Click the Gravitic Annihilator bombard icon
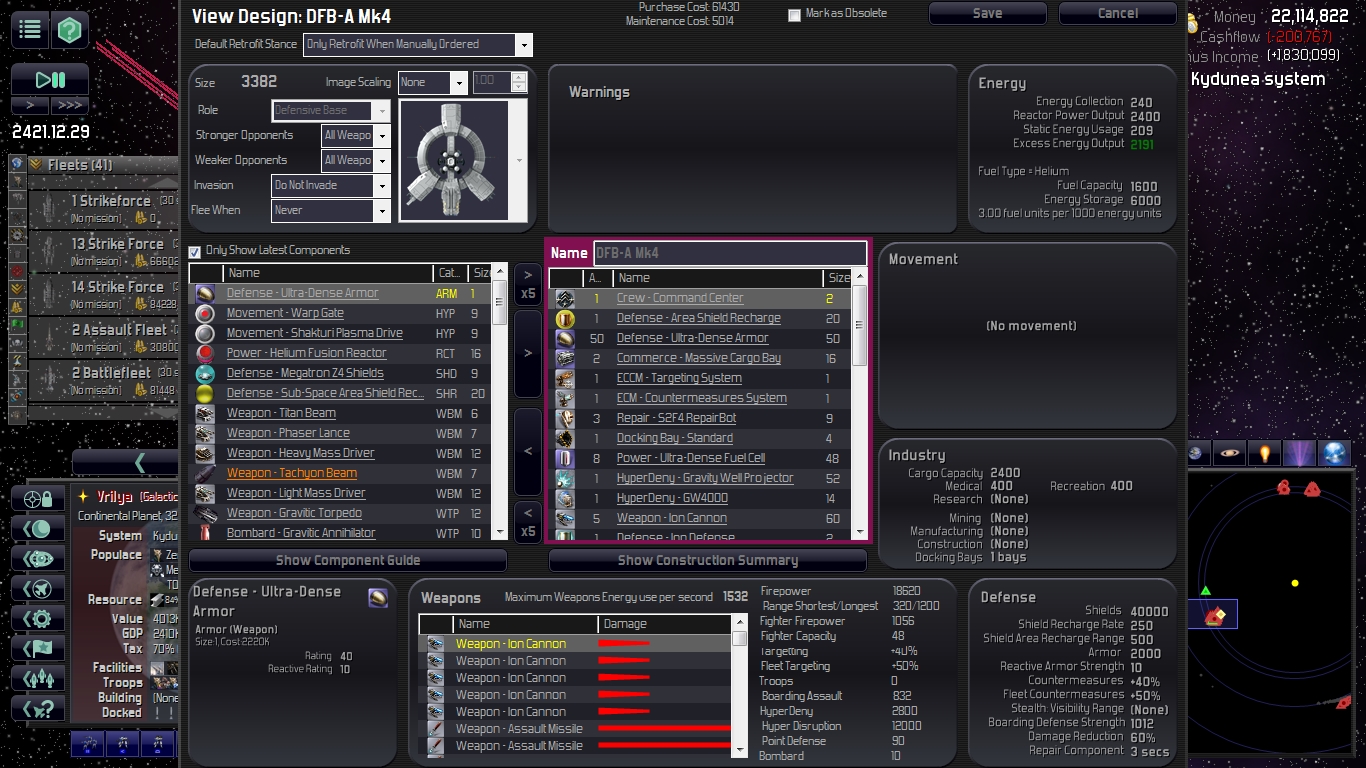This screenshot has width=1366, height=768. tap(205, 533)
